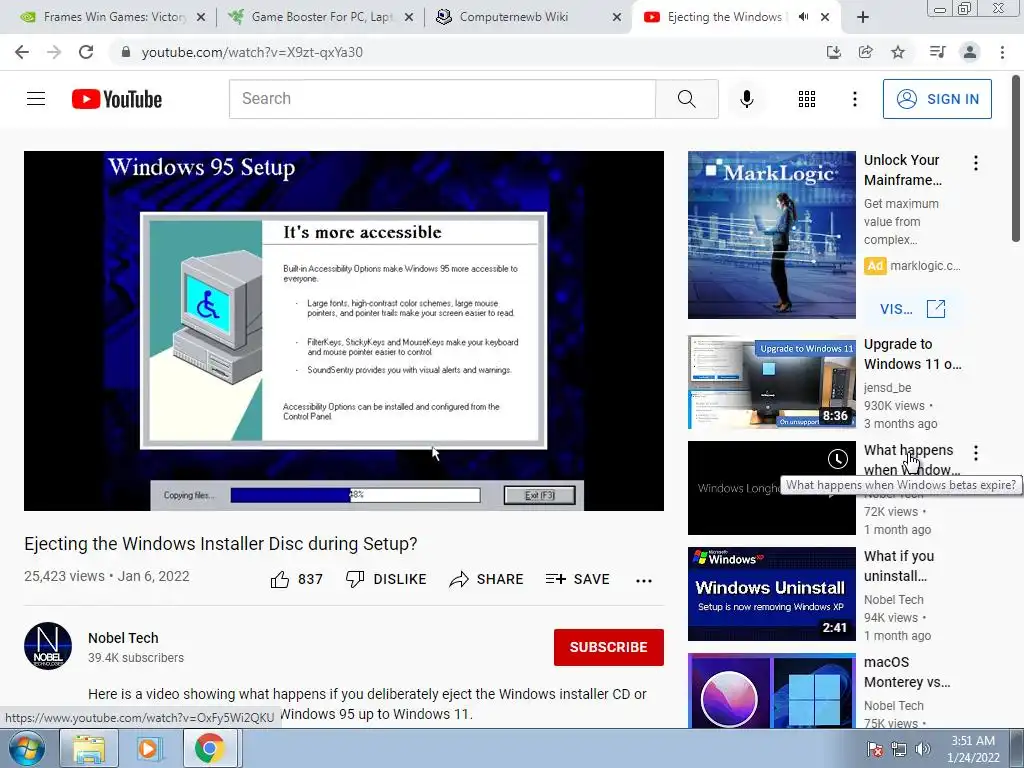Add Windows betas video to Watch later
This screenshot has width=1024, height=768.
coord(837,459)
